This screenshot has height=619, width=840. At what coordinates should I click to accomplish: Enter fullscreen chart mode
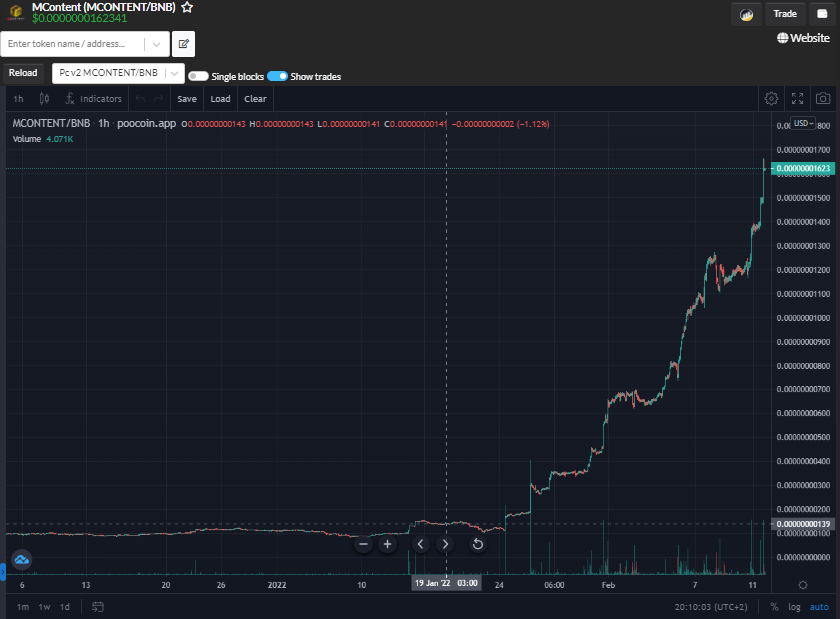point(797,99)
